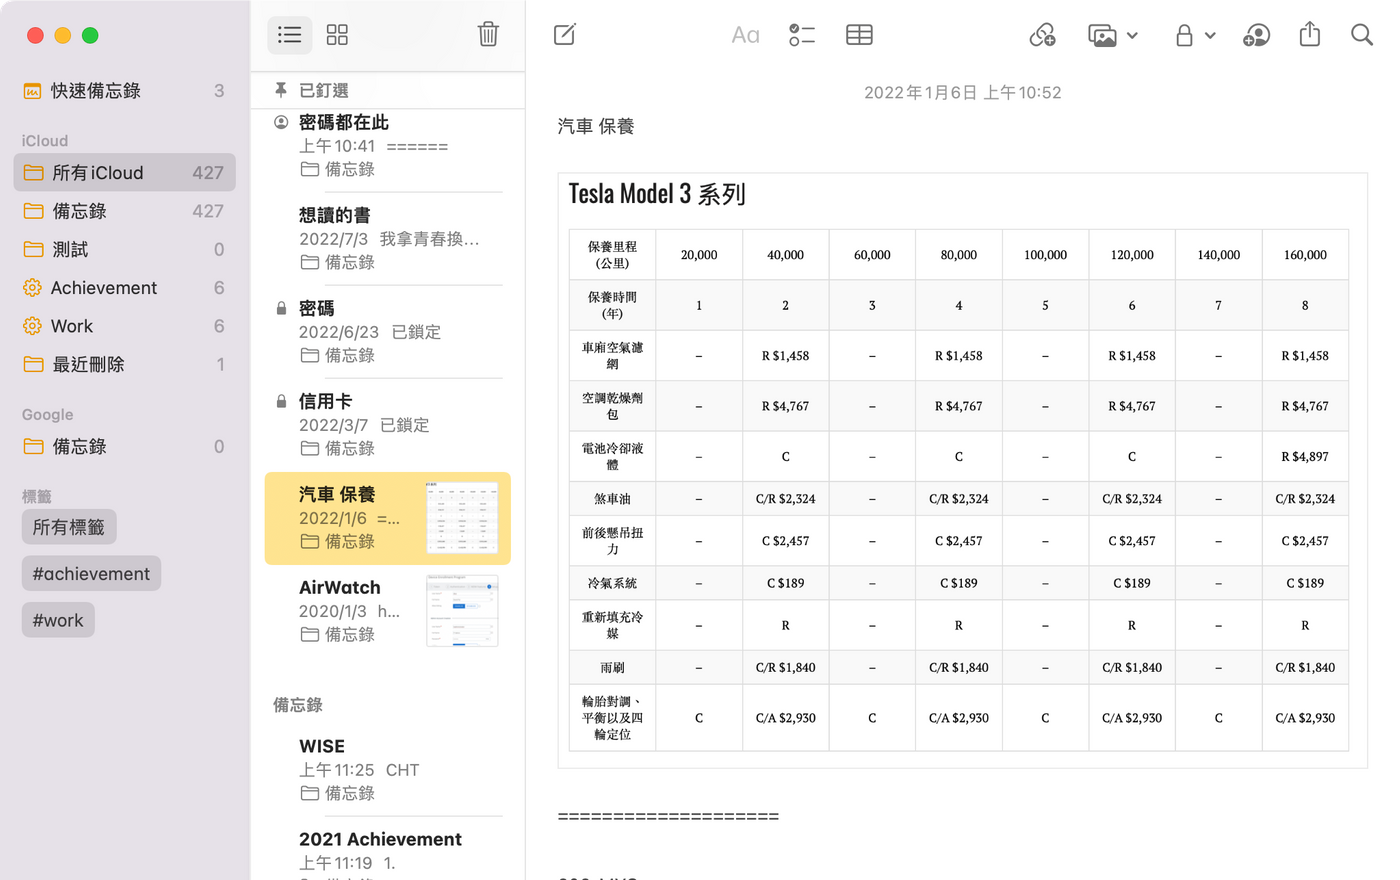Delete the selected note with trash icon

pyautogui.click(x=488, y=34)
